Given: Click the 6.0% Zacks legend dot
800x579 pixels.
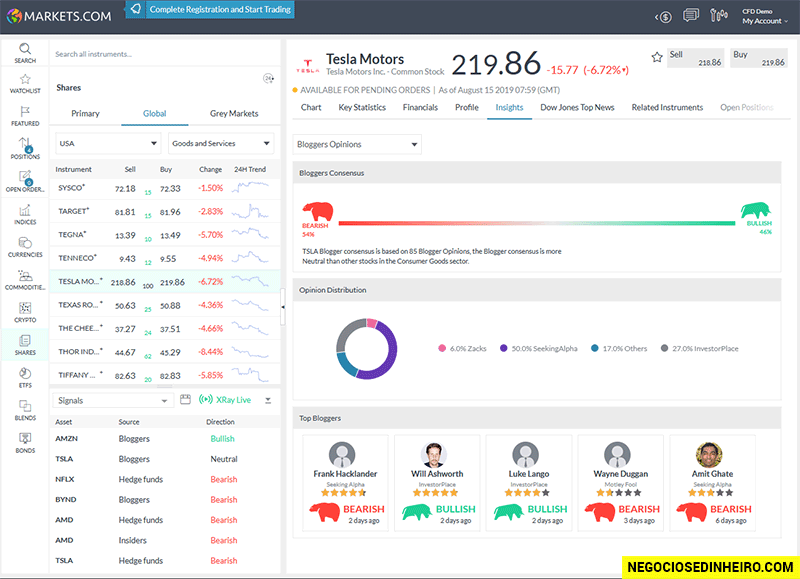Looking at the screenshot, I should point(442,348).
